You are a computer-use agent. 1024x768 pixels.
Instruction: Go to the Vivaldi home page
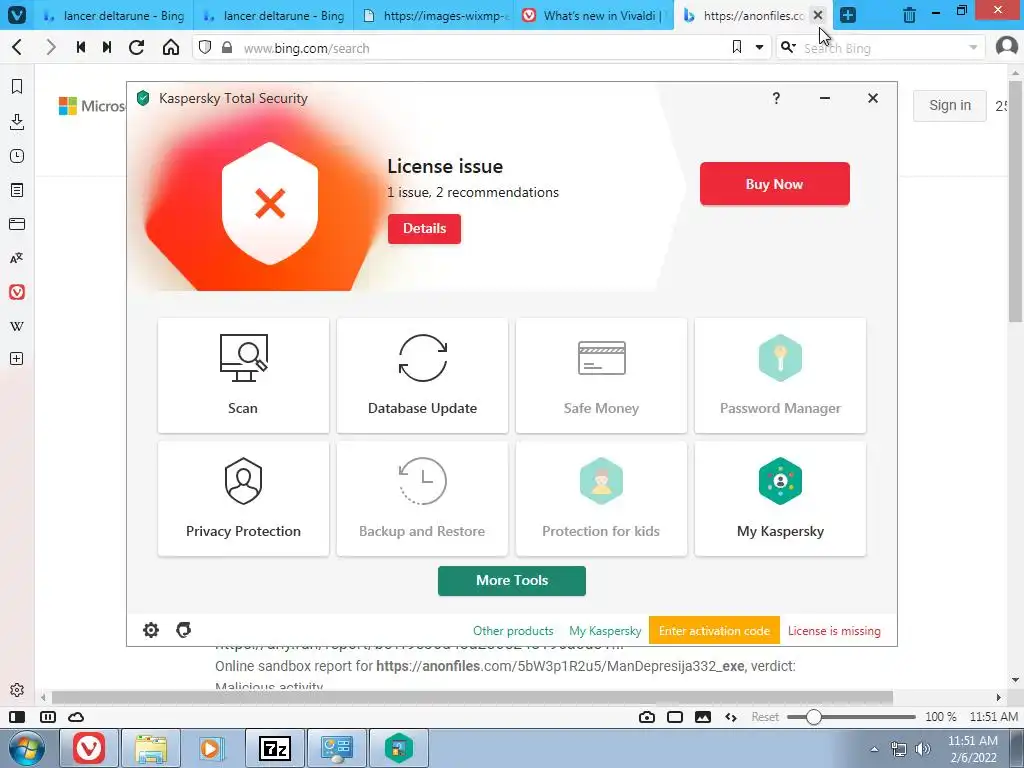[x=170, y=47]
